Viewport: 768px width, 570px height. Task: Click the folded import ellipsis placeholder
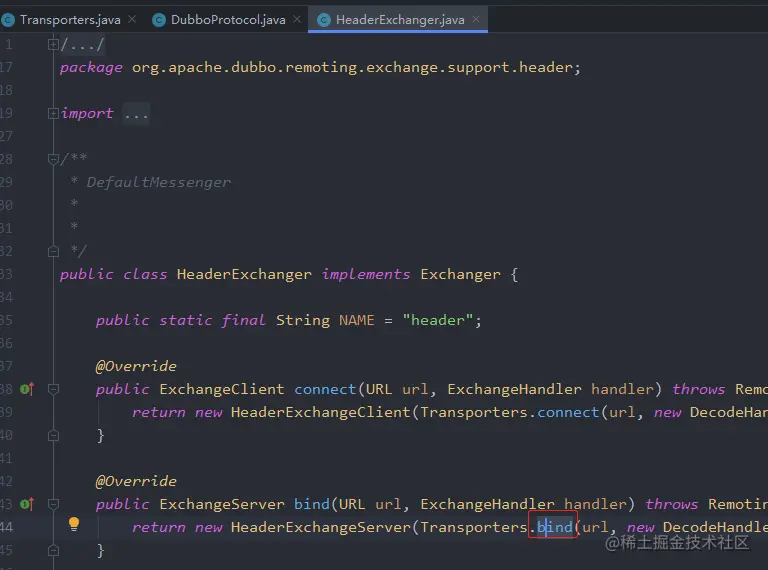(x=136, y=114)
